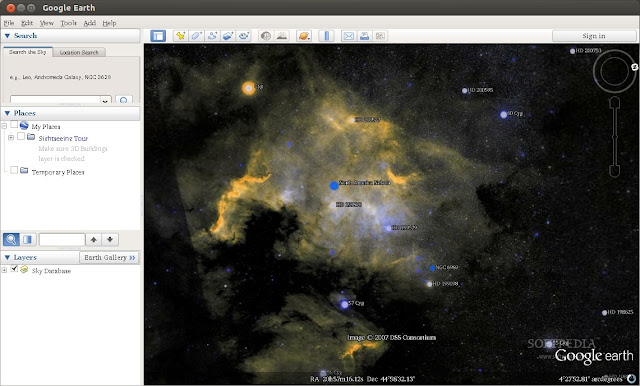Select the ruler measurement tool

(326, 36)
